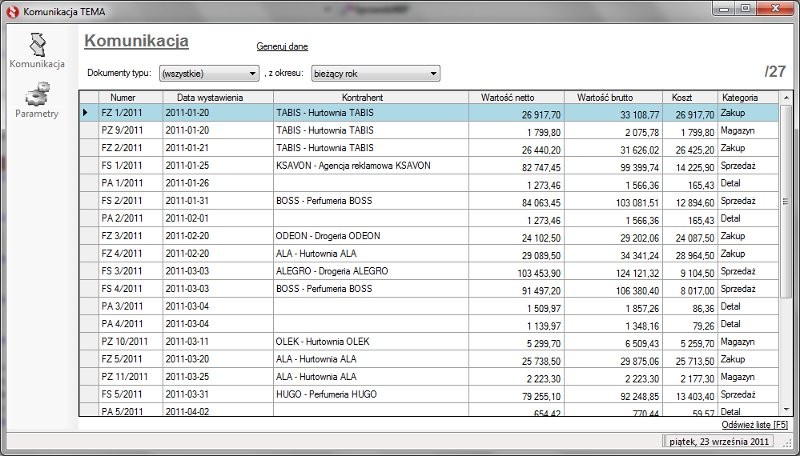Click the Kontrahent column header
This screenshot has width=800, height=456.
(369, 98)
